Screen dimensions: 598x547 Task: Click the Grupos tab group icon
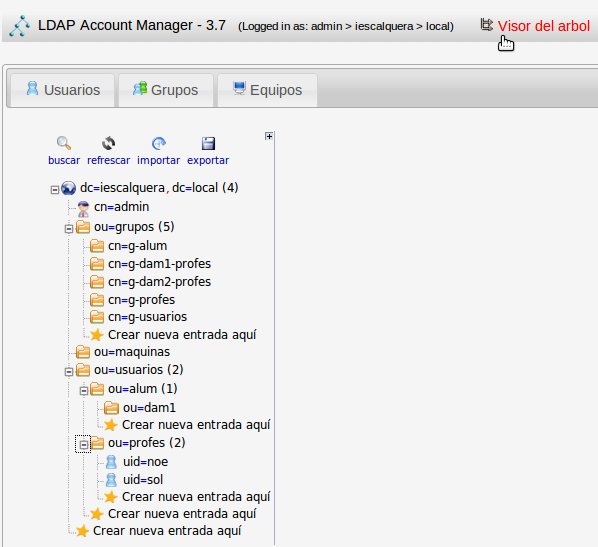coord(140,88)
